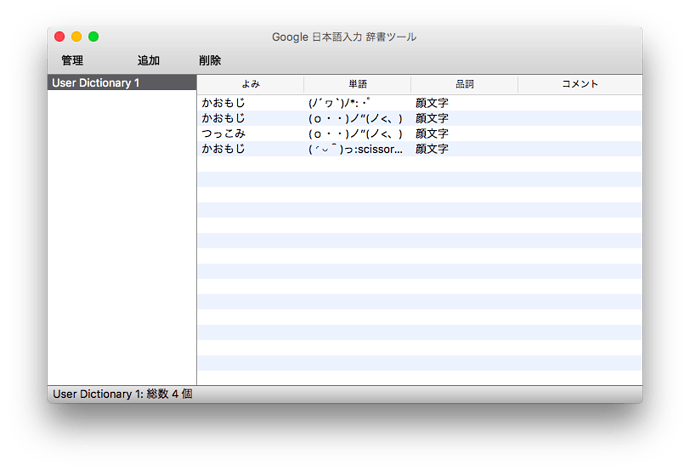
Task: Sort by the よみ column header
Action: coord(250,84)
